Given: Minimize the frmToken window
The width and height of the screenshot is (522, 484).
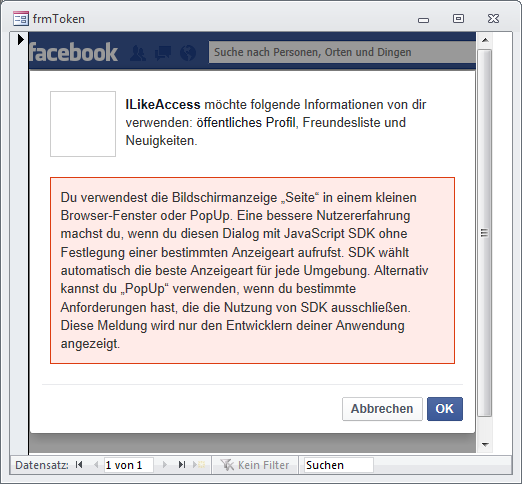Looking at the screenshot, I should coord(423,20).
